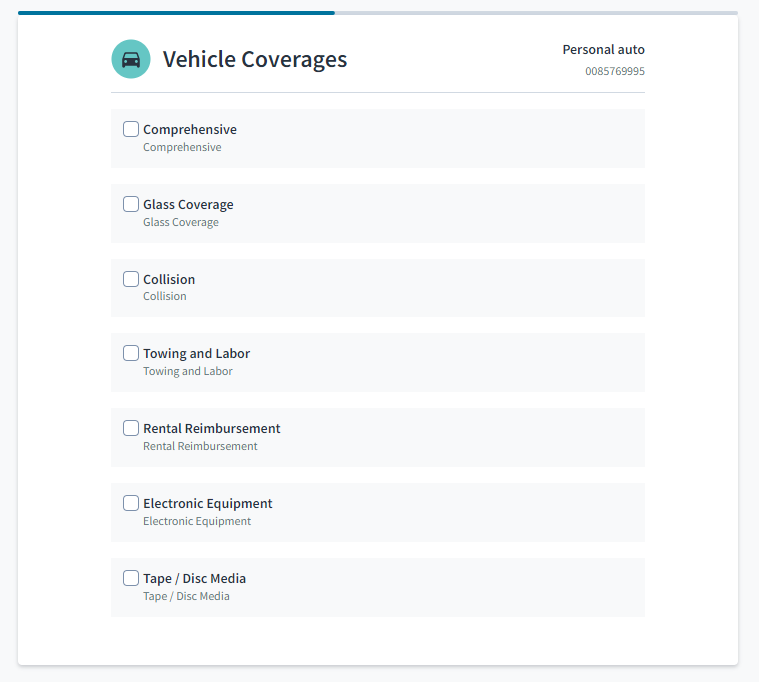Select policy number 0085769995
The height and width of the screenshot is (682, 759).
tap(615, 71)
